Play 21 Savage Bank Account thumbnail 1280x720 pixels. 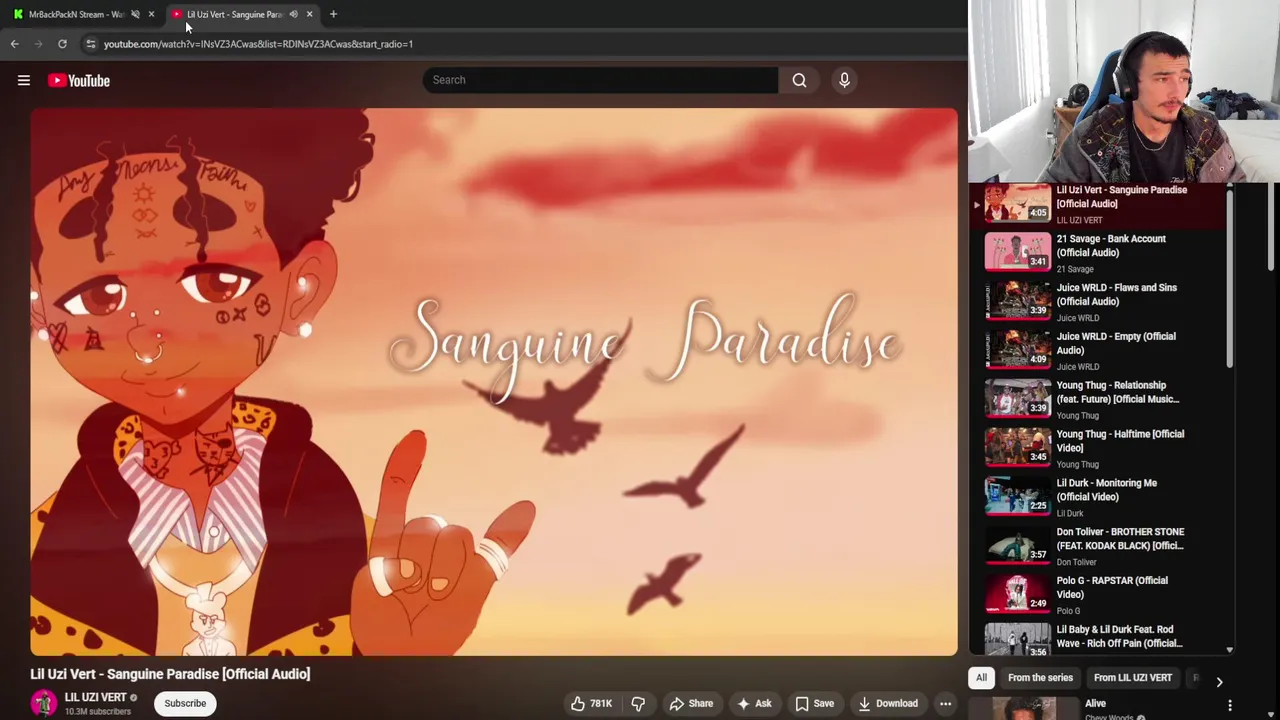tap(1018, 252)
